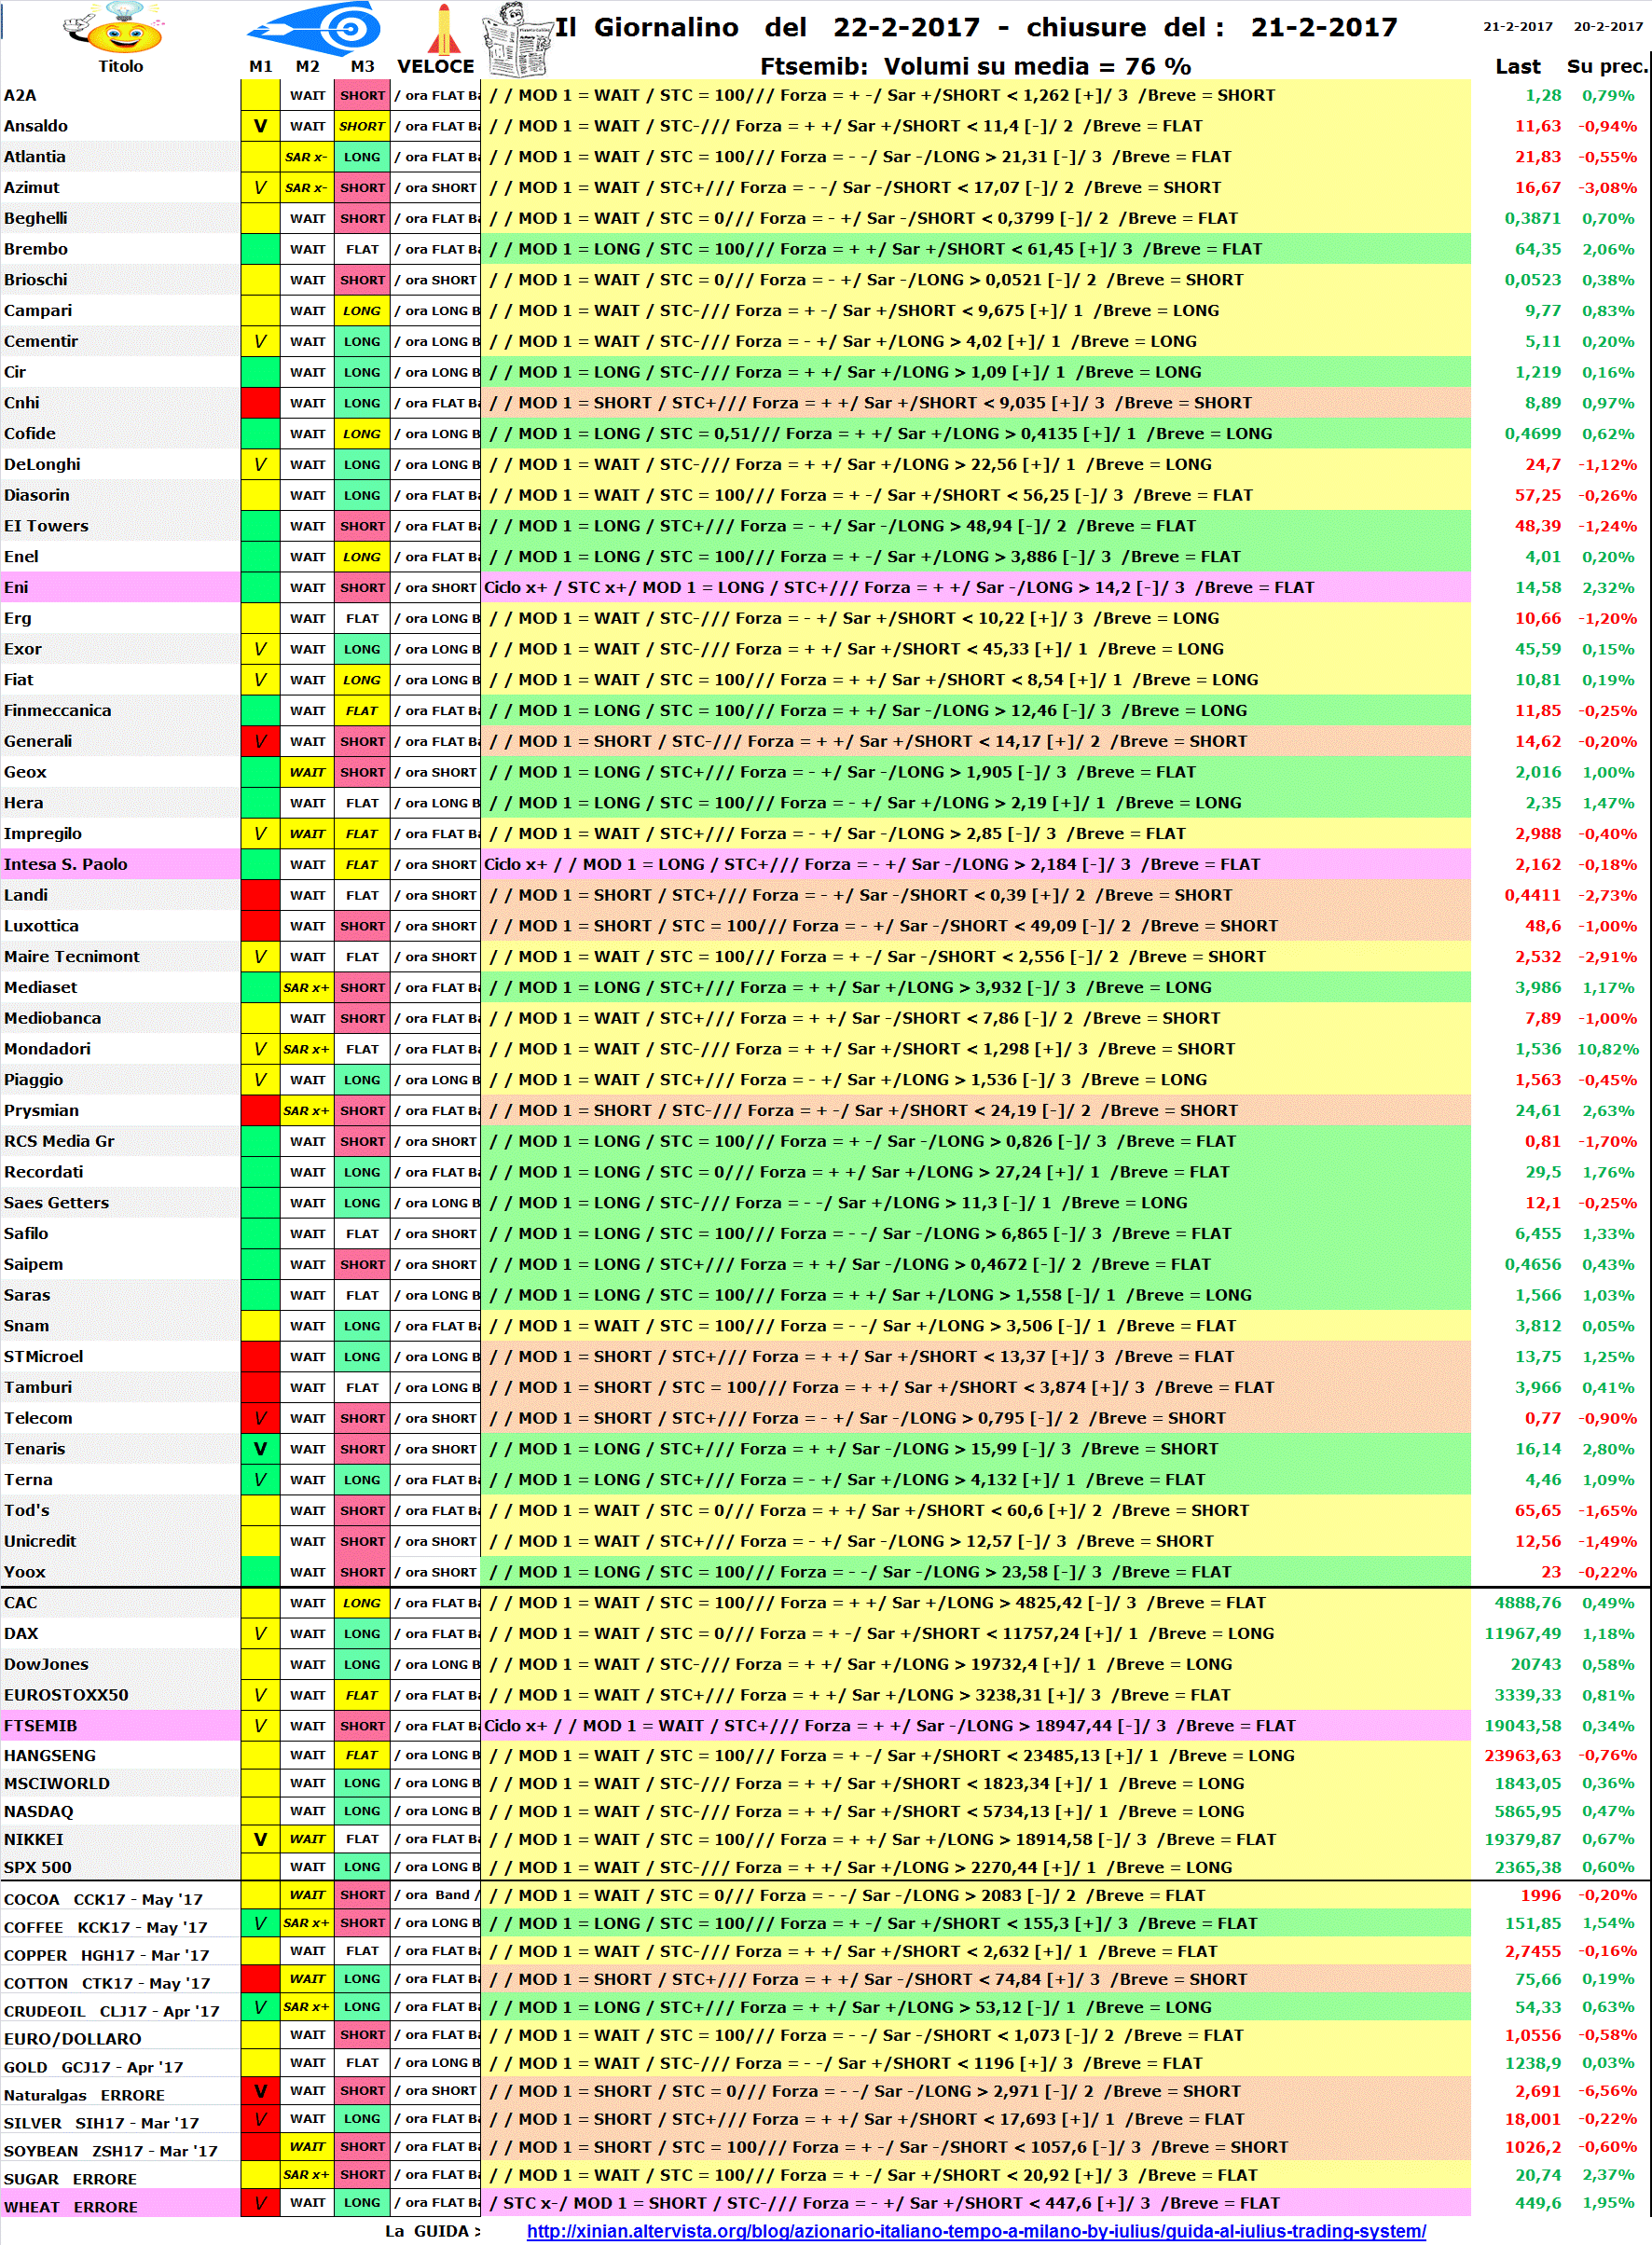Click the 10,82% change for Mondadori
The image size is (1652, 2245).
point(1608,1049)
